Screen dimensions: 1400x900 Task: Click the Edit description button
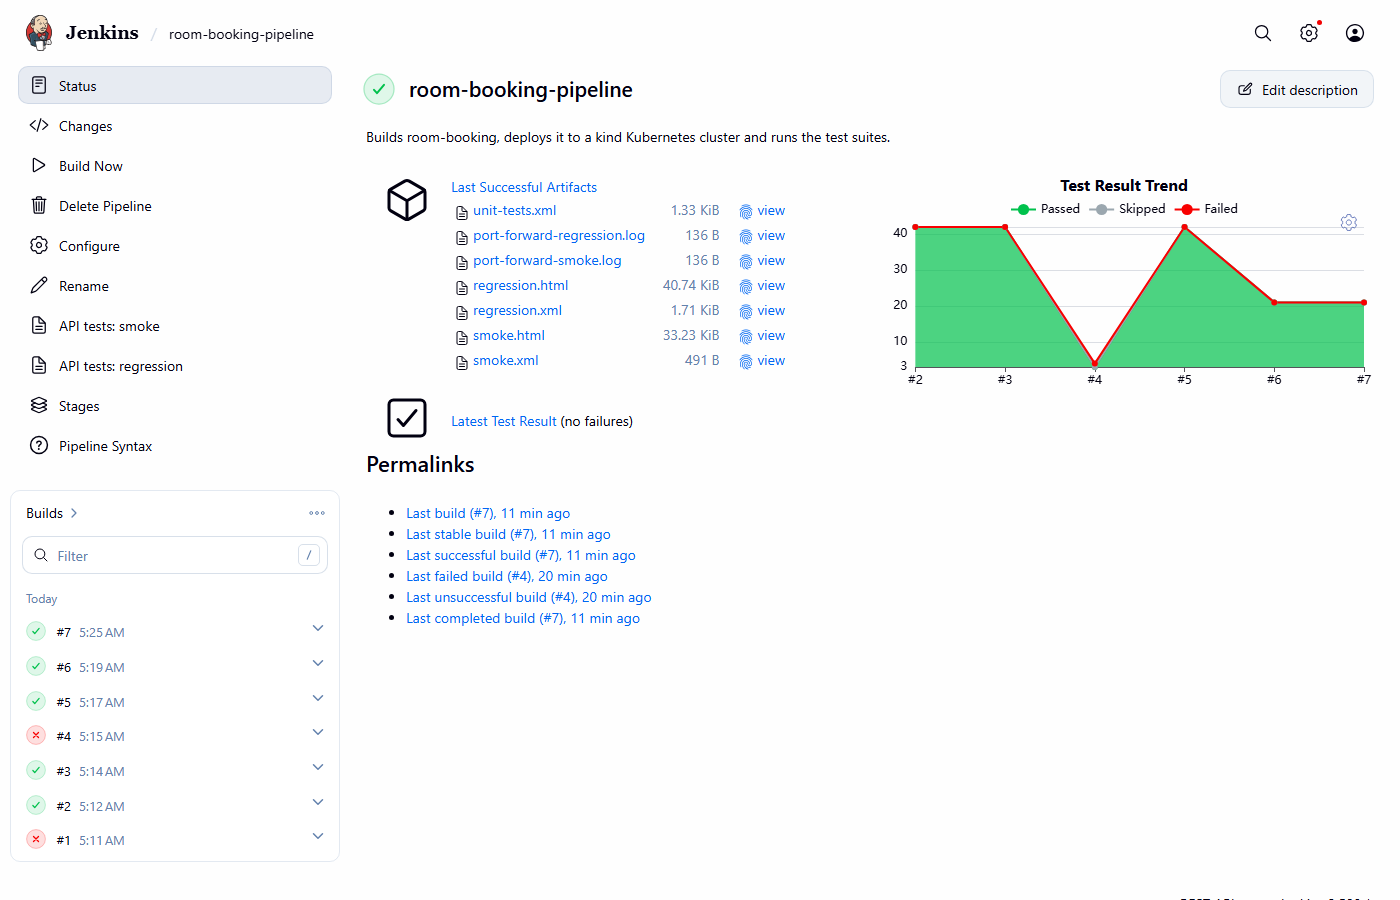(1297, 90)
